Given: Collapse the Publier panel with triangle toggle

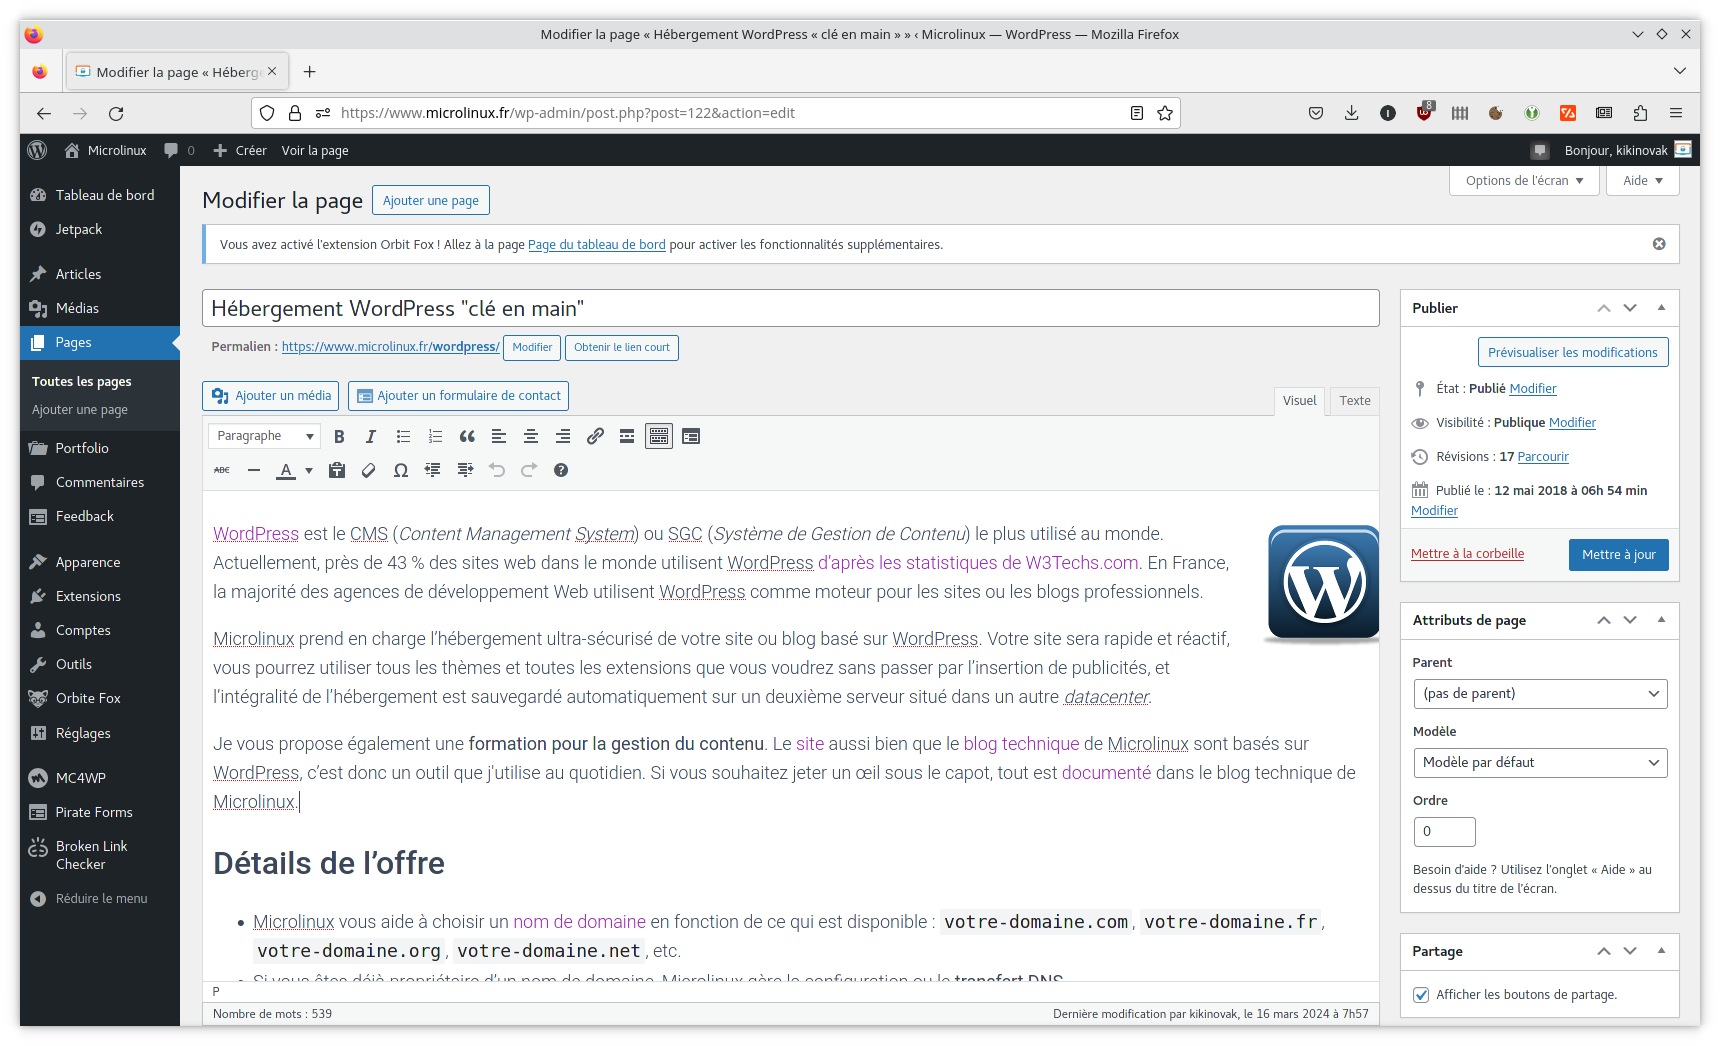Looking at the screenshot, I should (x=1661, y=308).
